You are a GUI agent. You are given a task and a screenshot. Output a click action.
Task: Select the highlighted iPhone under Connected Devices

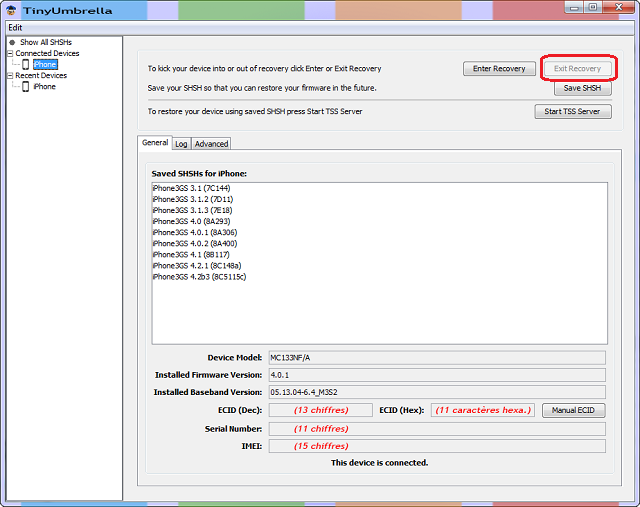click(45, 64)
